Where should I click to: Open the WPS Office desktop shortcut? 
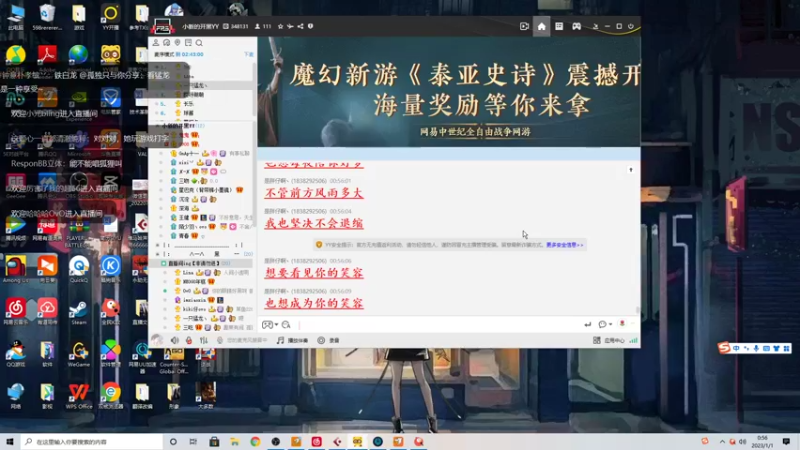(x=79, y=396)
